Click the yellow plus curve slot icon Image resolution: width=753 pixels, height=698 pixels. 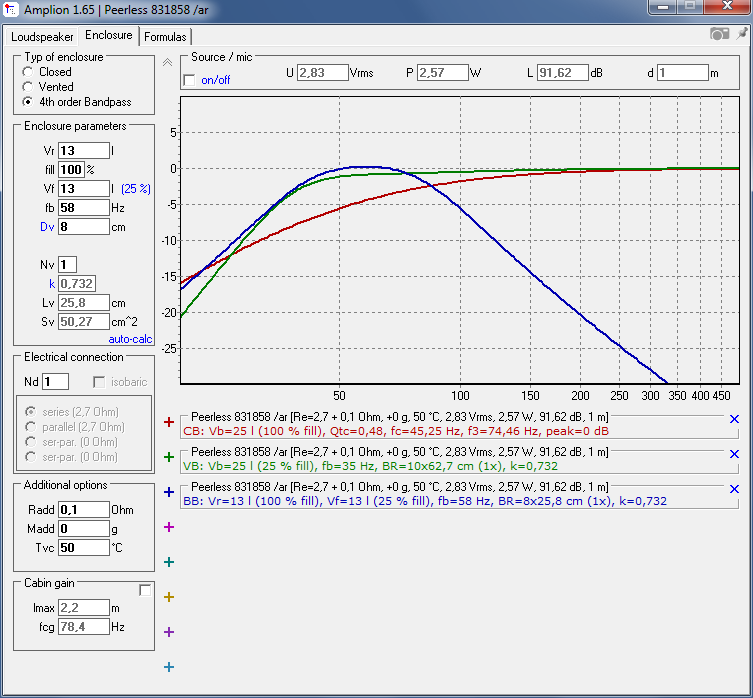(x=169, y=597)
